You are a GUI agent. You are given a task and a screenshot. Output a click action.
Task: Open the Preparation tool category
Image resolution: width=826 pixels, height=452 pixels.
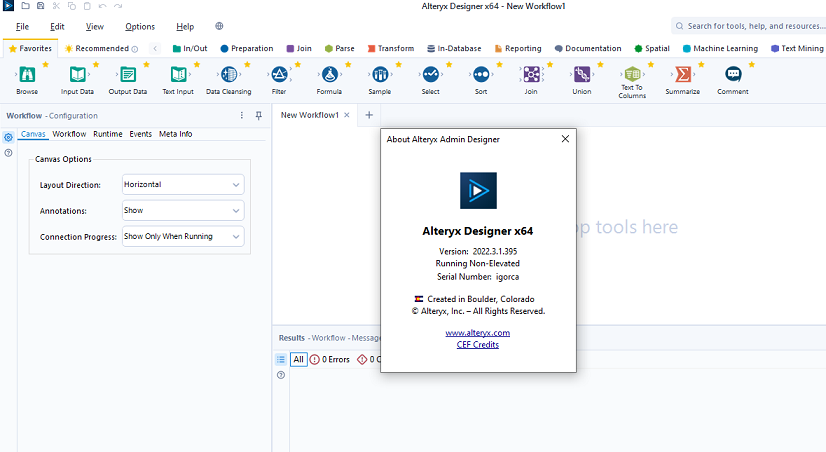click(x=247, y=48)
